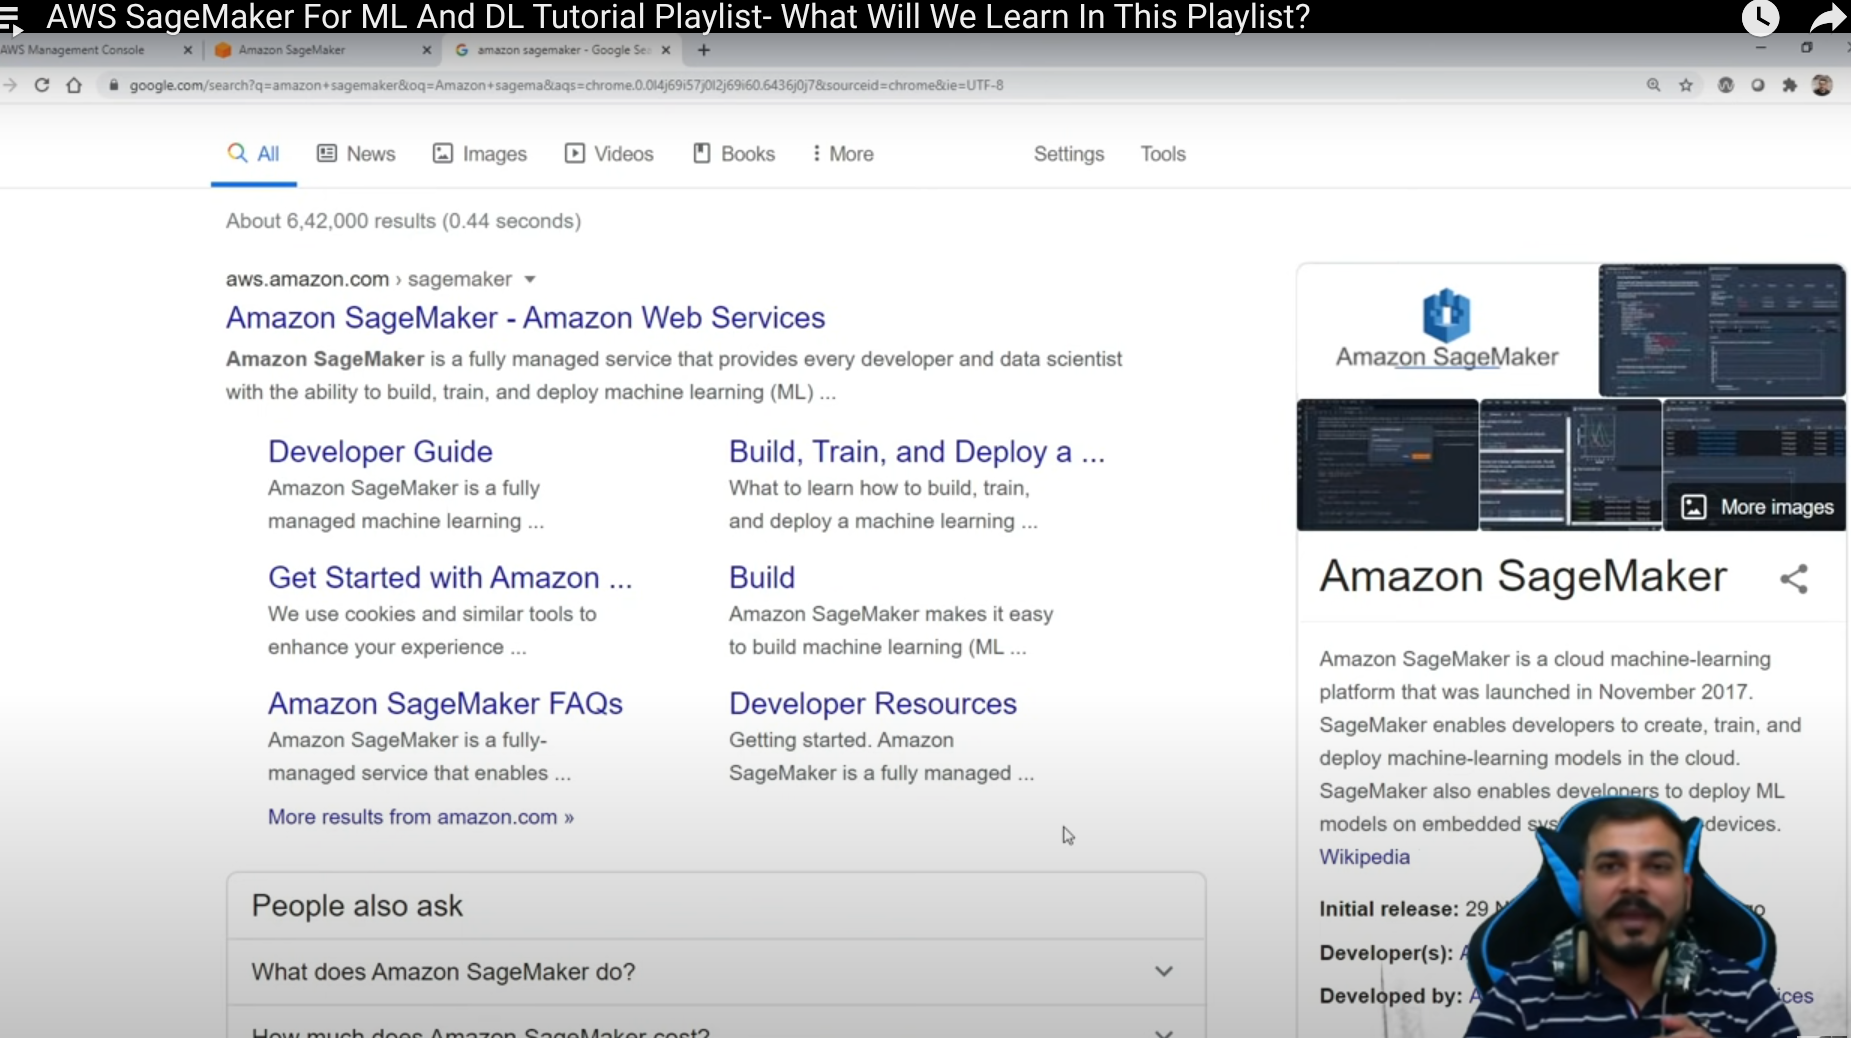Open search Tools
The image size is (1851, 1038).
tap(1163, 154)
